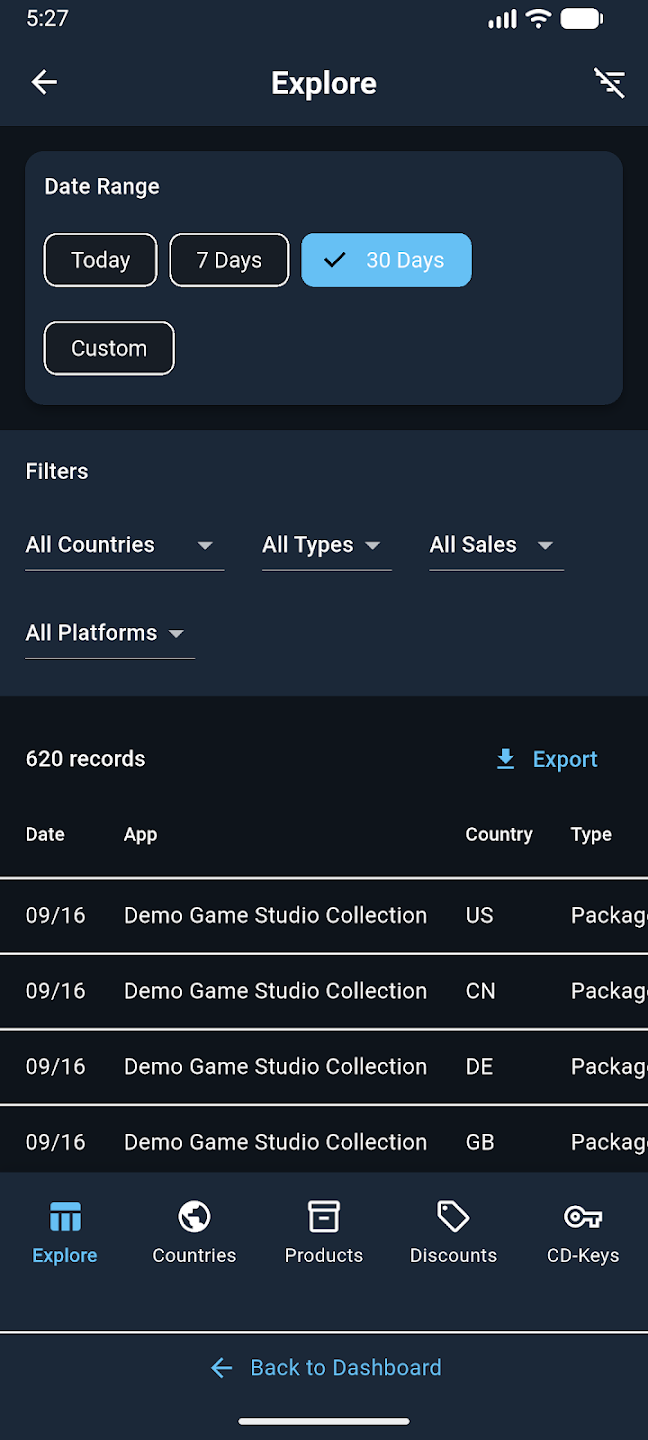Toggle the 30 Days date range chip

coord(386,260)
